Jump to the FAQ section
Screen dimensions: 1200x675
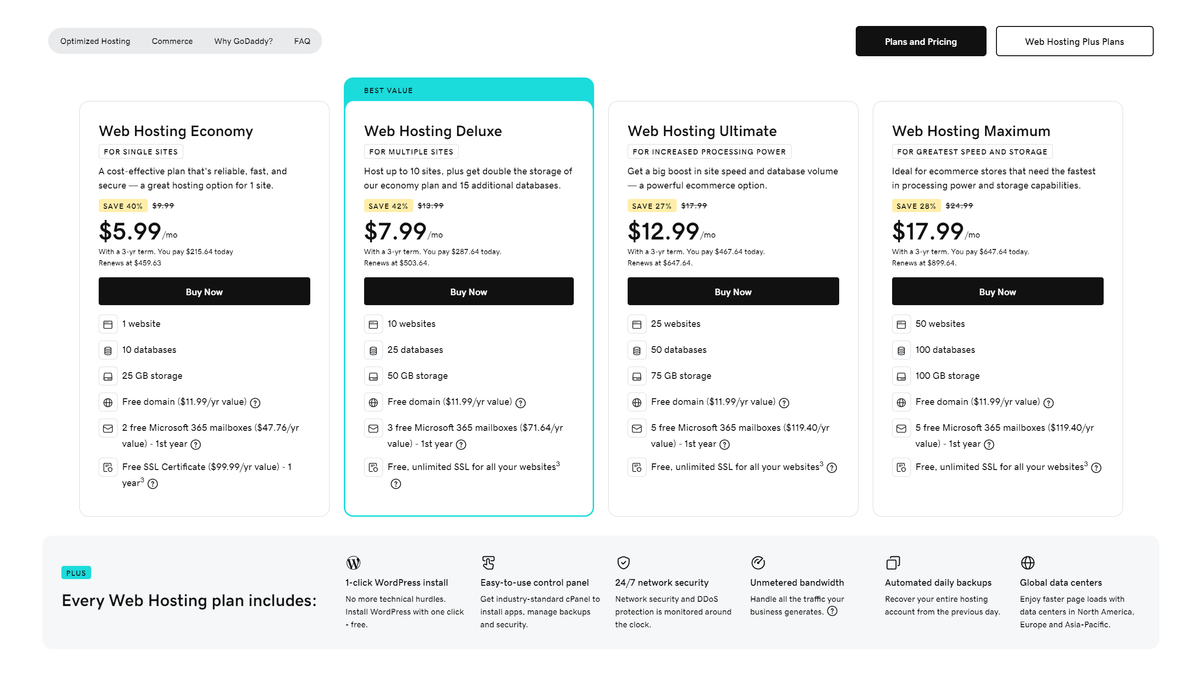point(302,41)
